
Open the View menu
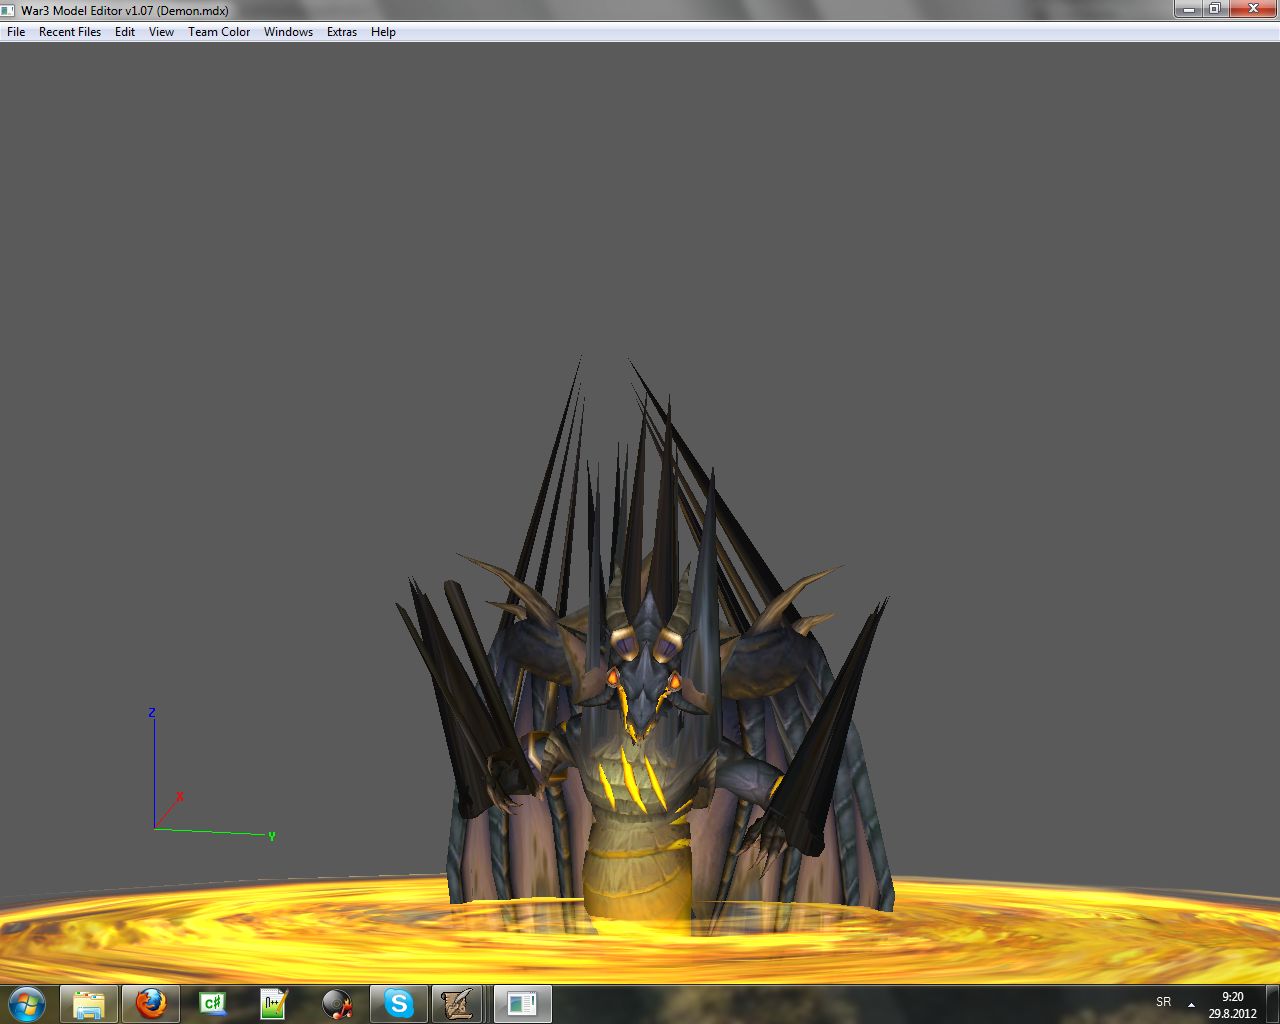[x=161, y=32]
